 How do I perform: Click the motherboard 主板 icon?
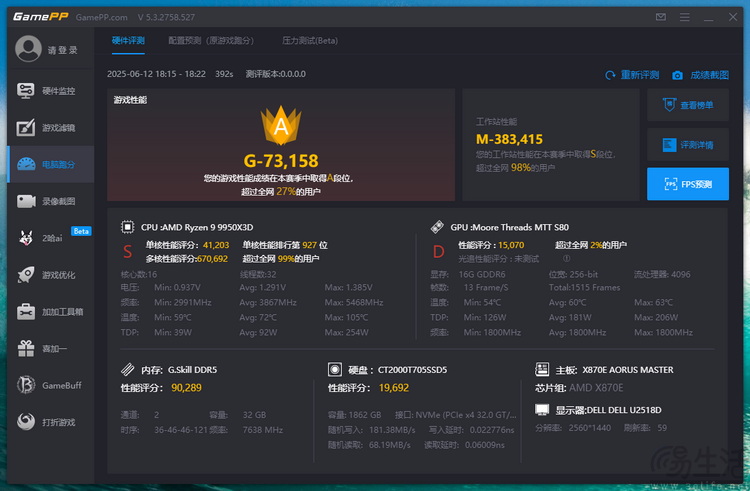pos(542,369)
